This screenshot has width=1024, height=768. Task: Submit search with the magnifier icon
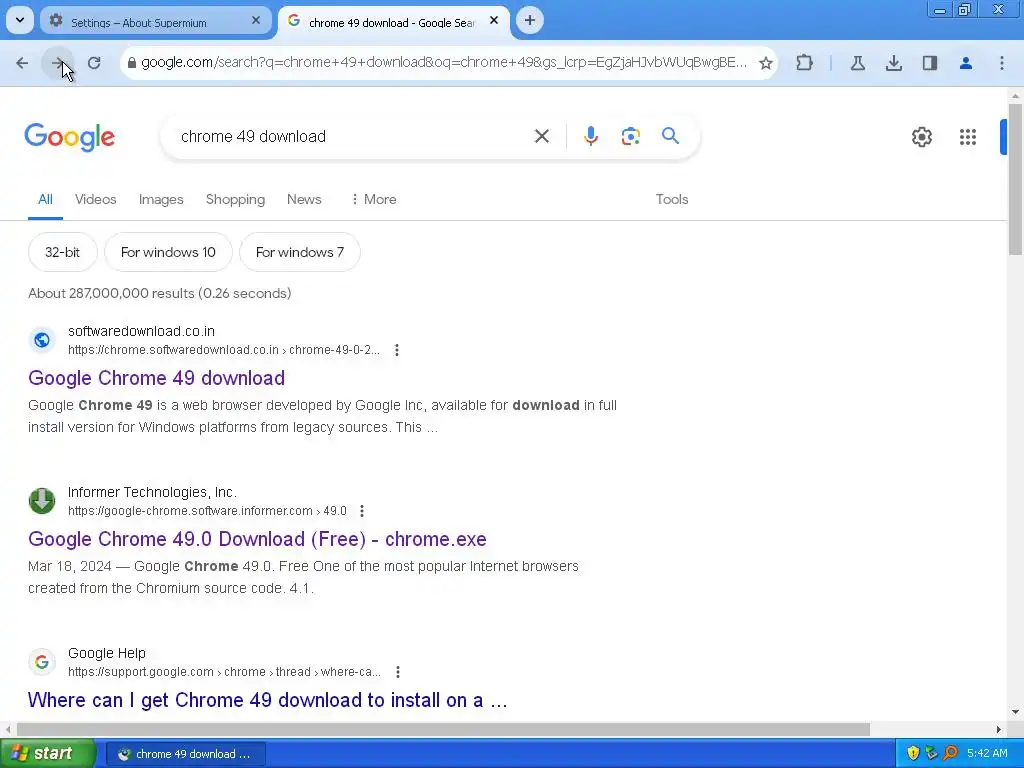(x=670, y=136)
